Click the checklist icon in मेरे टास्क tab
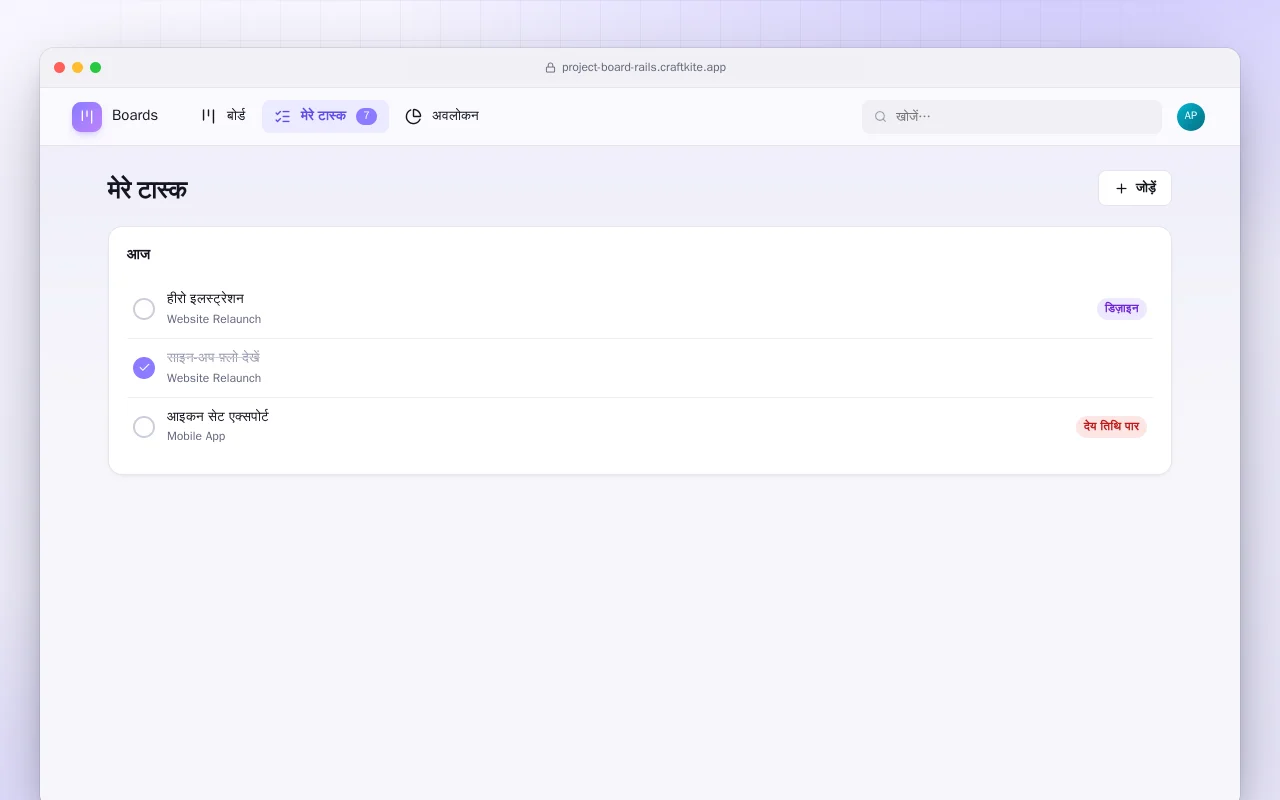The height and width of the screenshot is (800, 1280). [x=283, y=116]
